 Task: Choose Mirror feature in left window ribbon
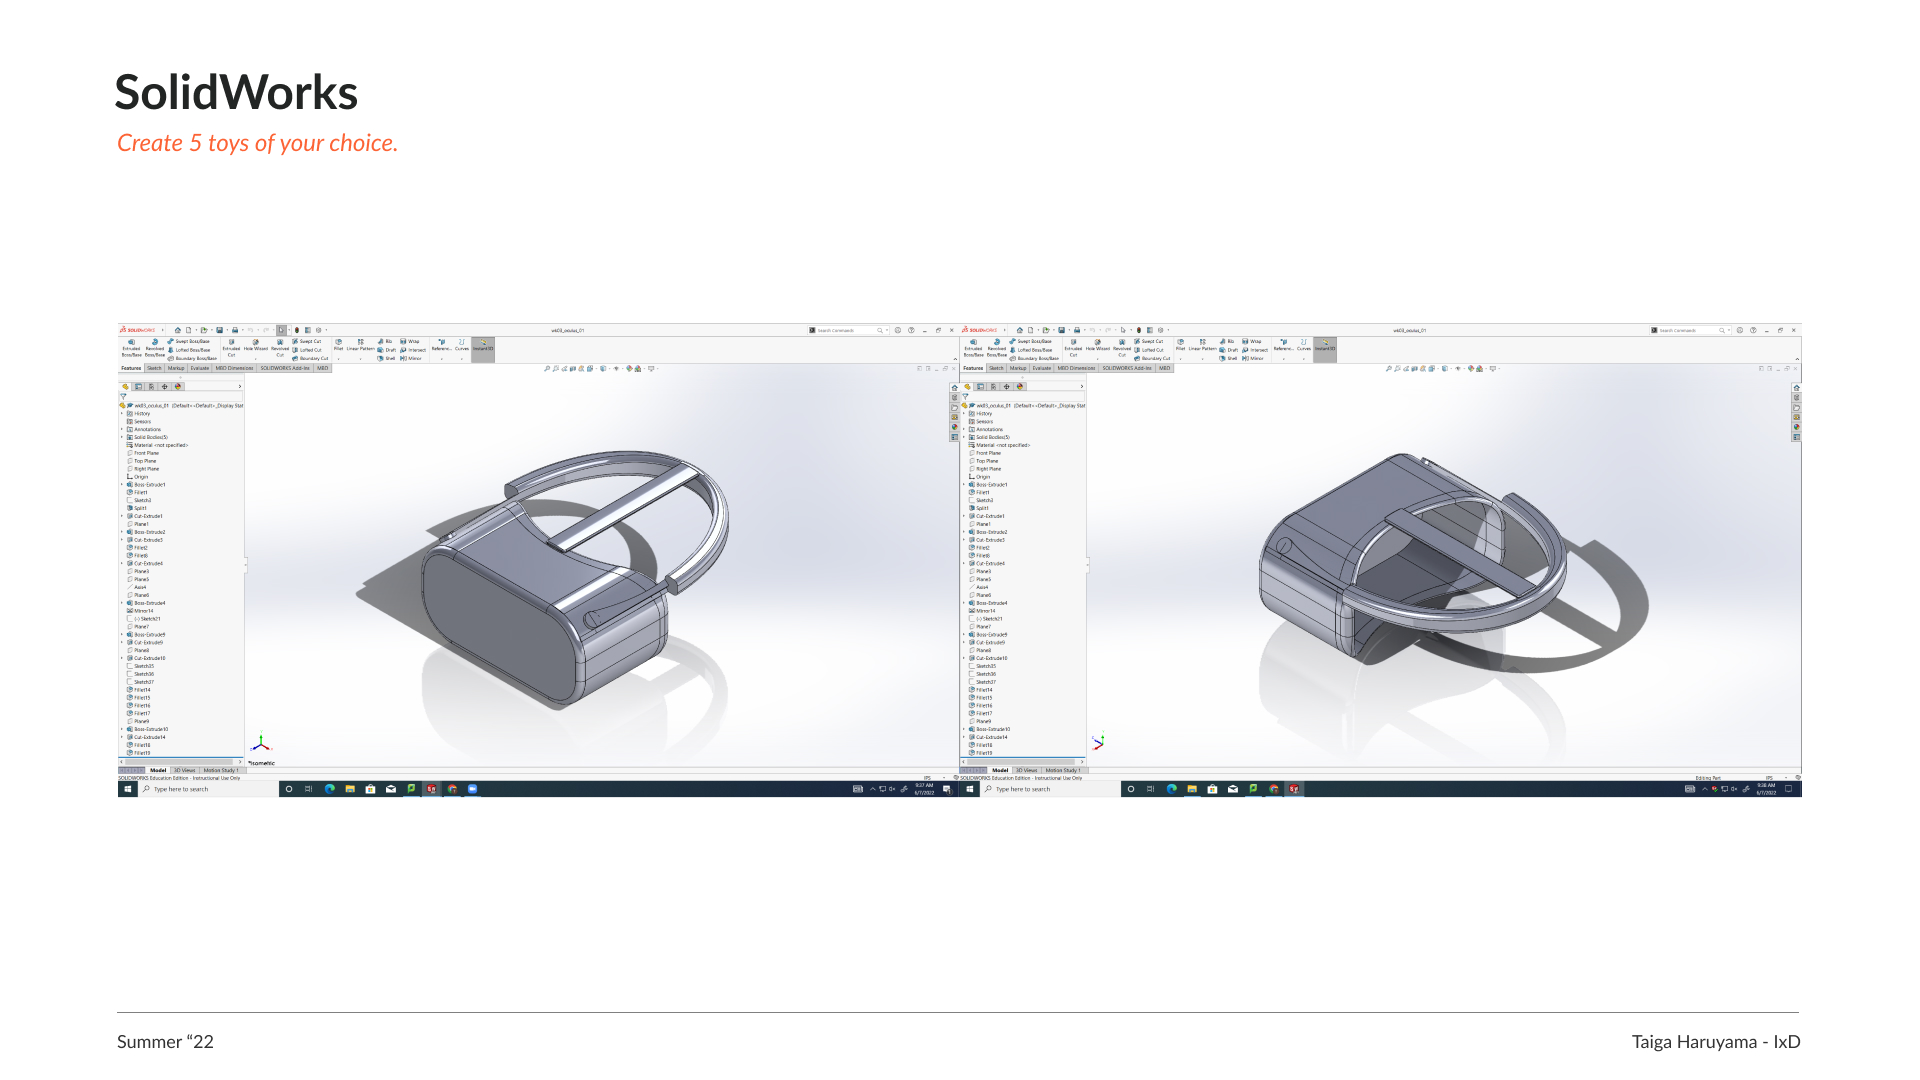coord(412,358)
